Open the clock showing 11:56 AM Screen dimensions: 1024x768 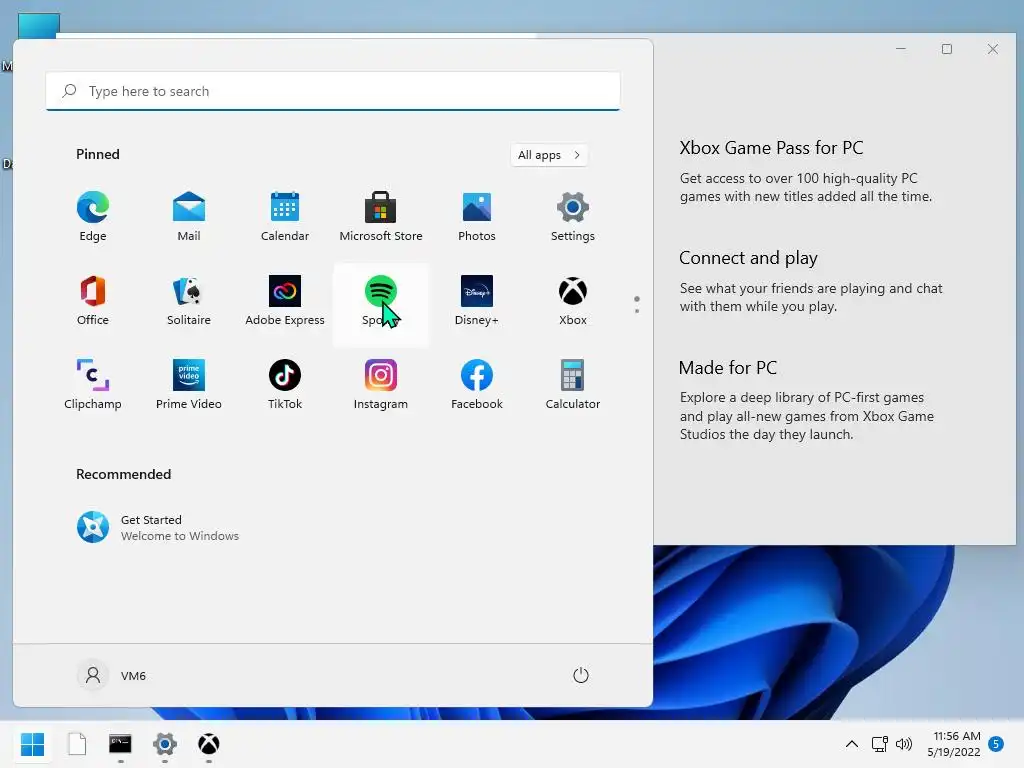(954, 744)
